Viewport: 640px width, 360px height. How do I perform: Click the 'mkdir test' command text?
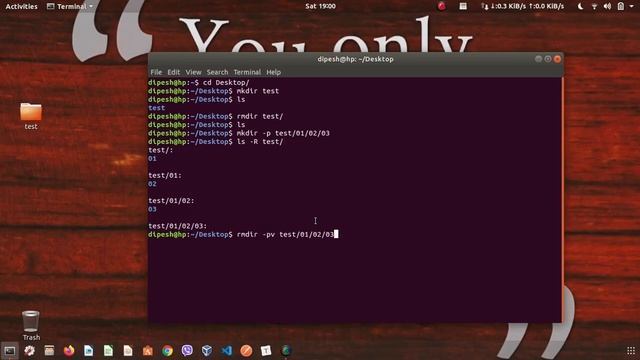point(258,91)
